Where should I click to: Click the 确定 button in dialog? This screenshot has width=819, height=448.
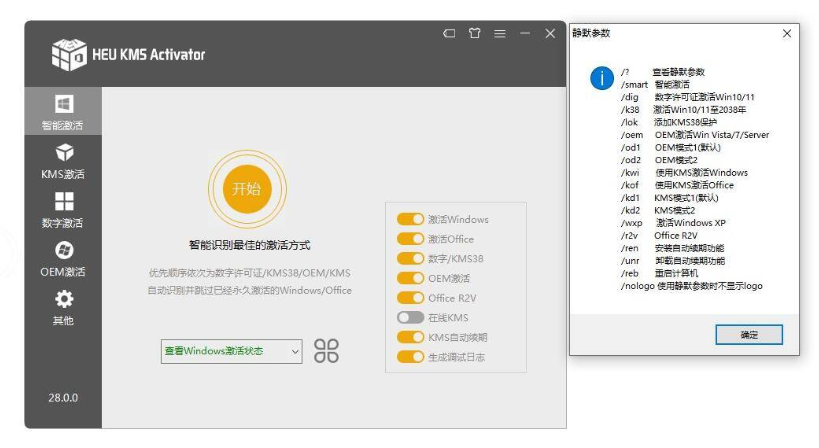pyautogui.click(x=749, y=335)
